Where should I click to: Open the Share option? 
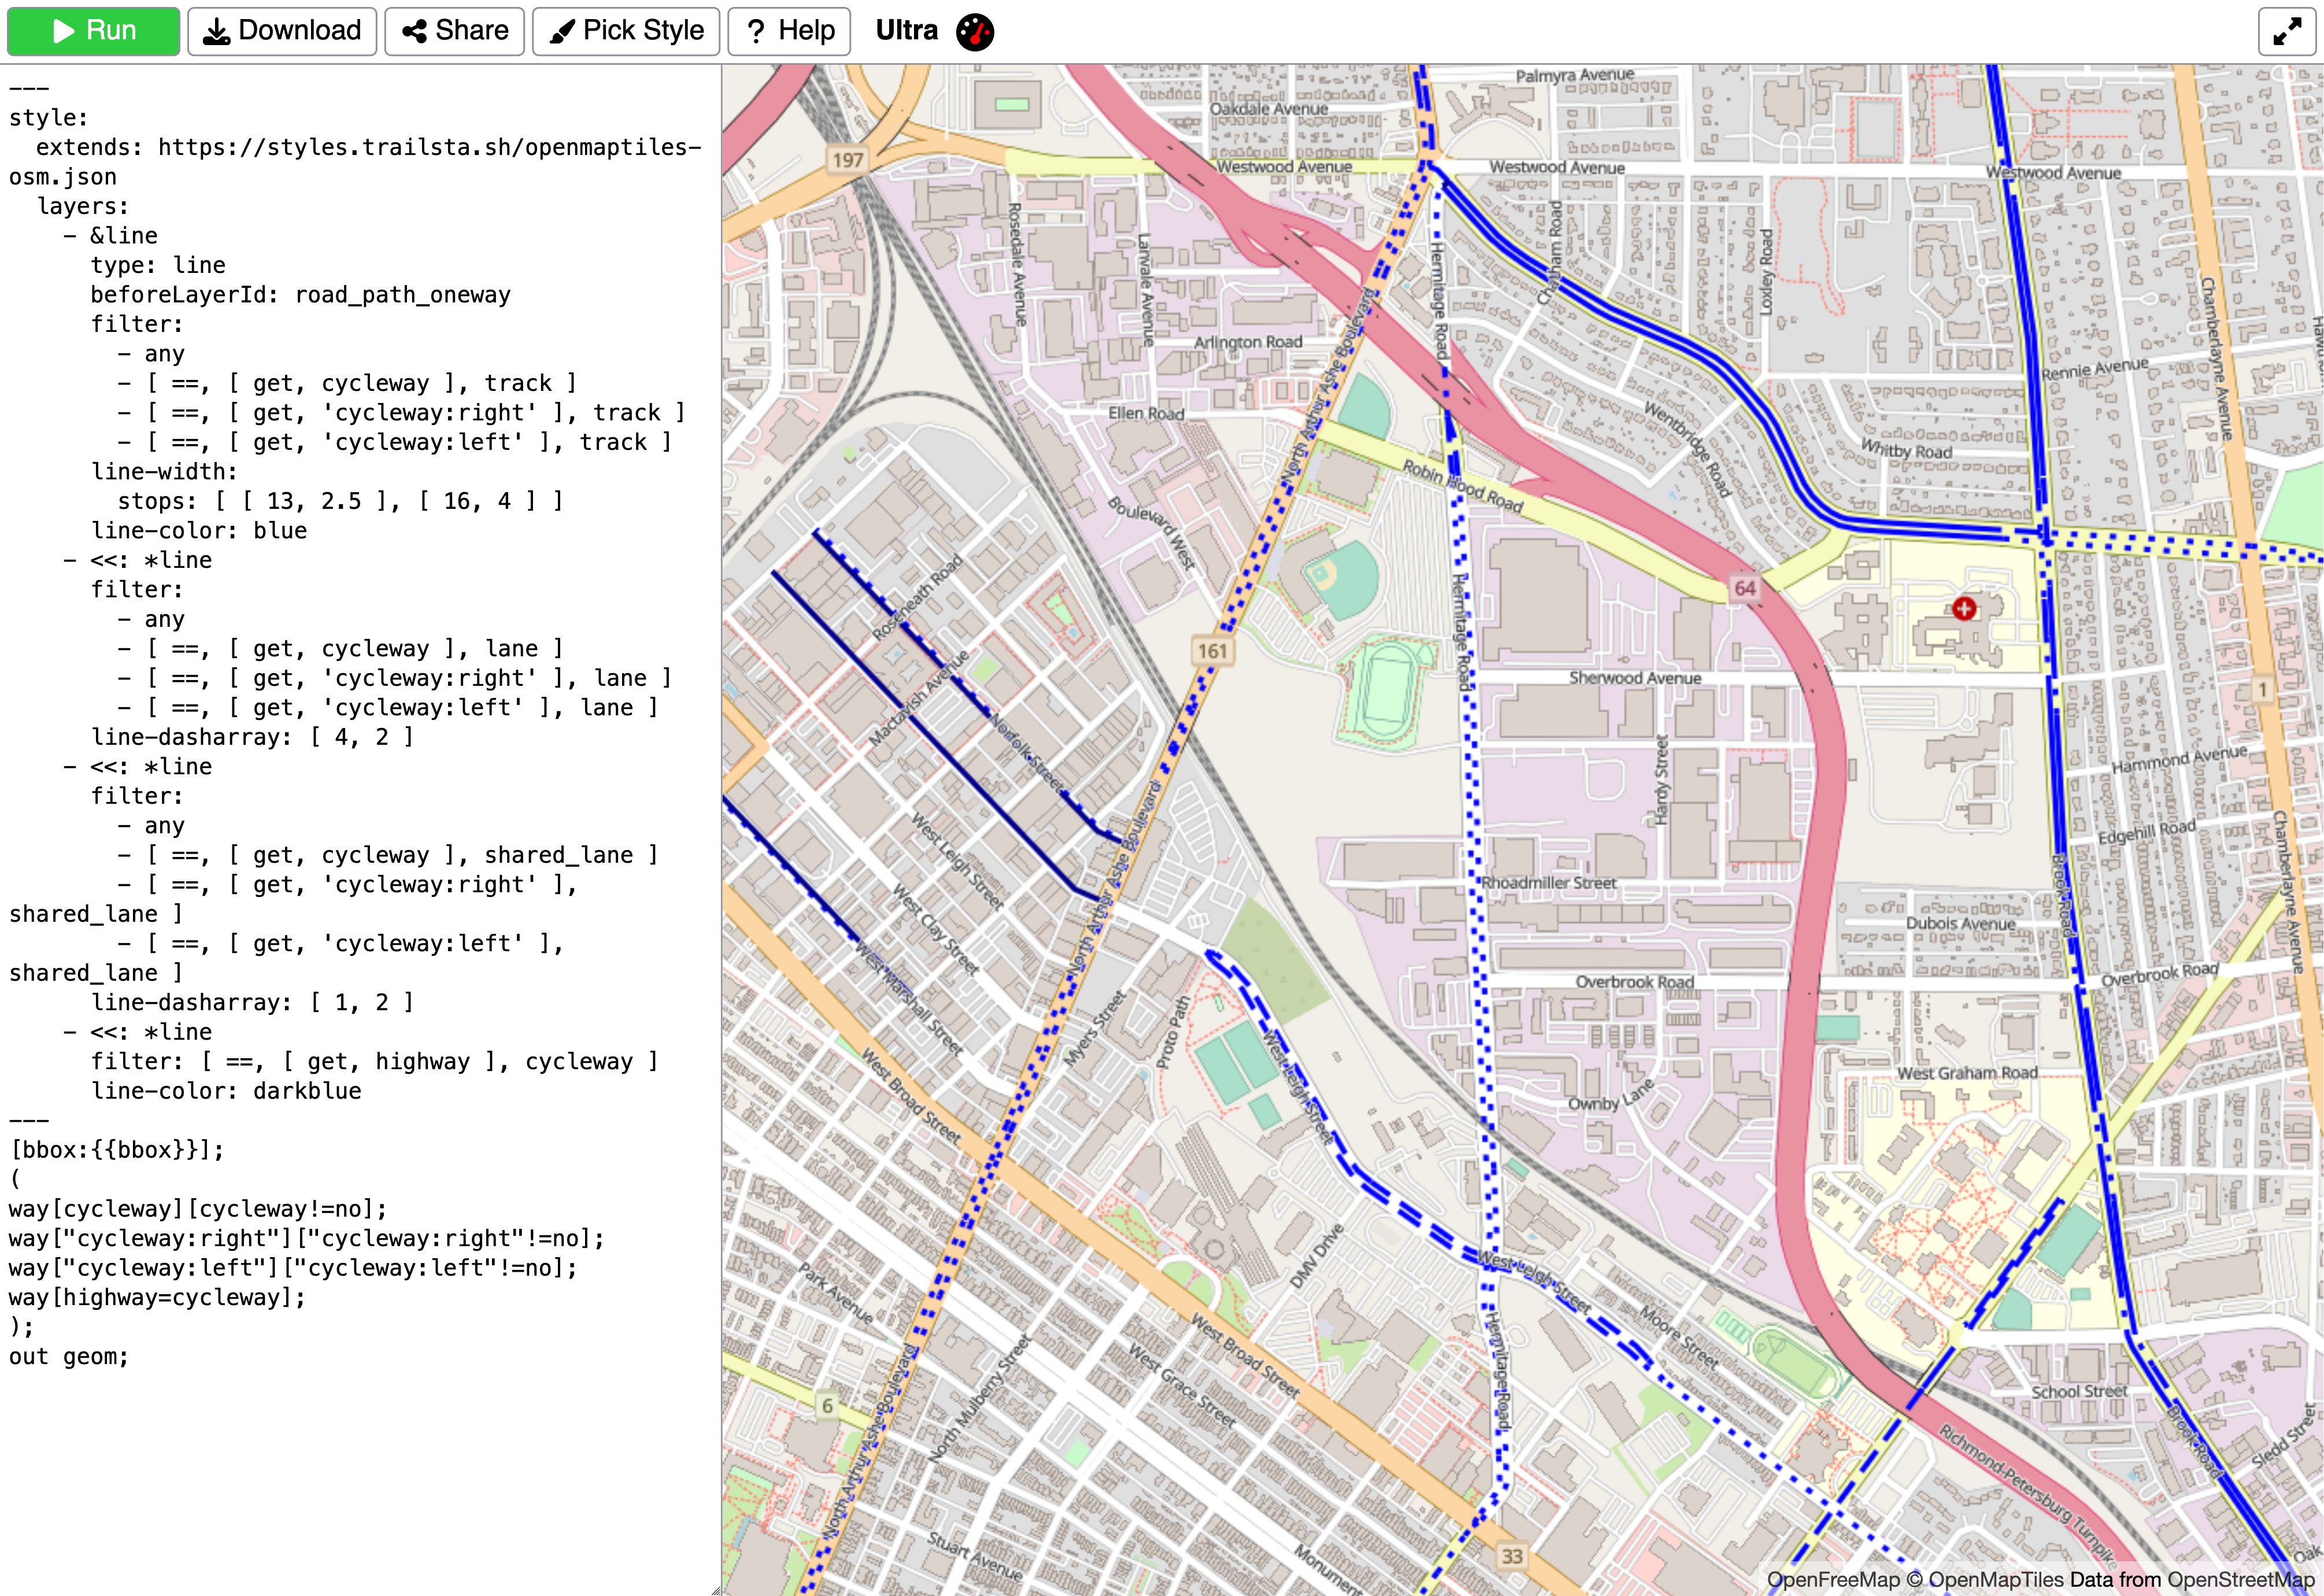coord(455,31)
